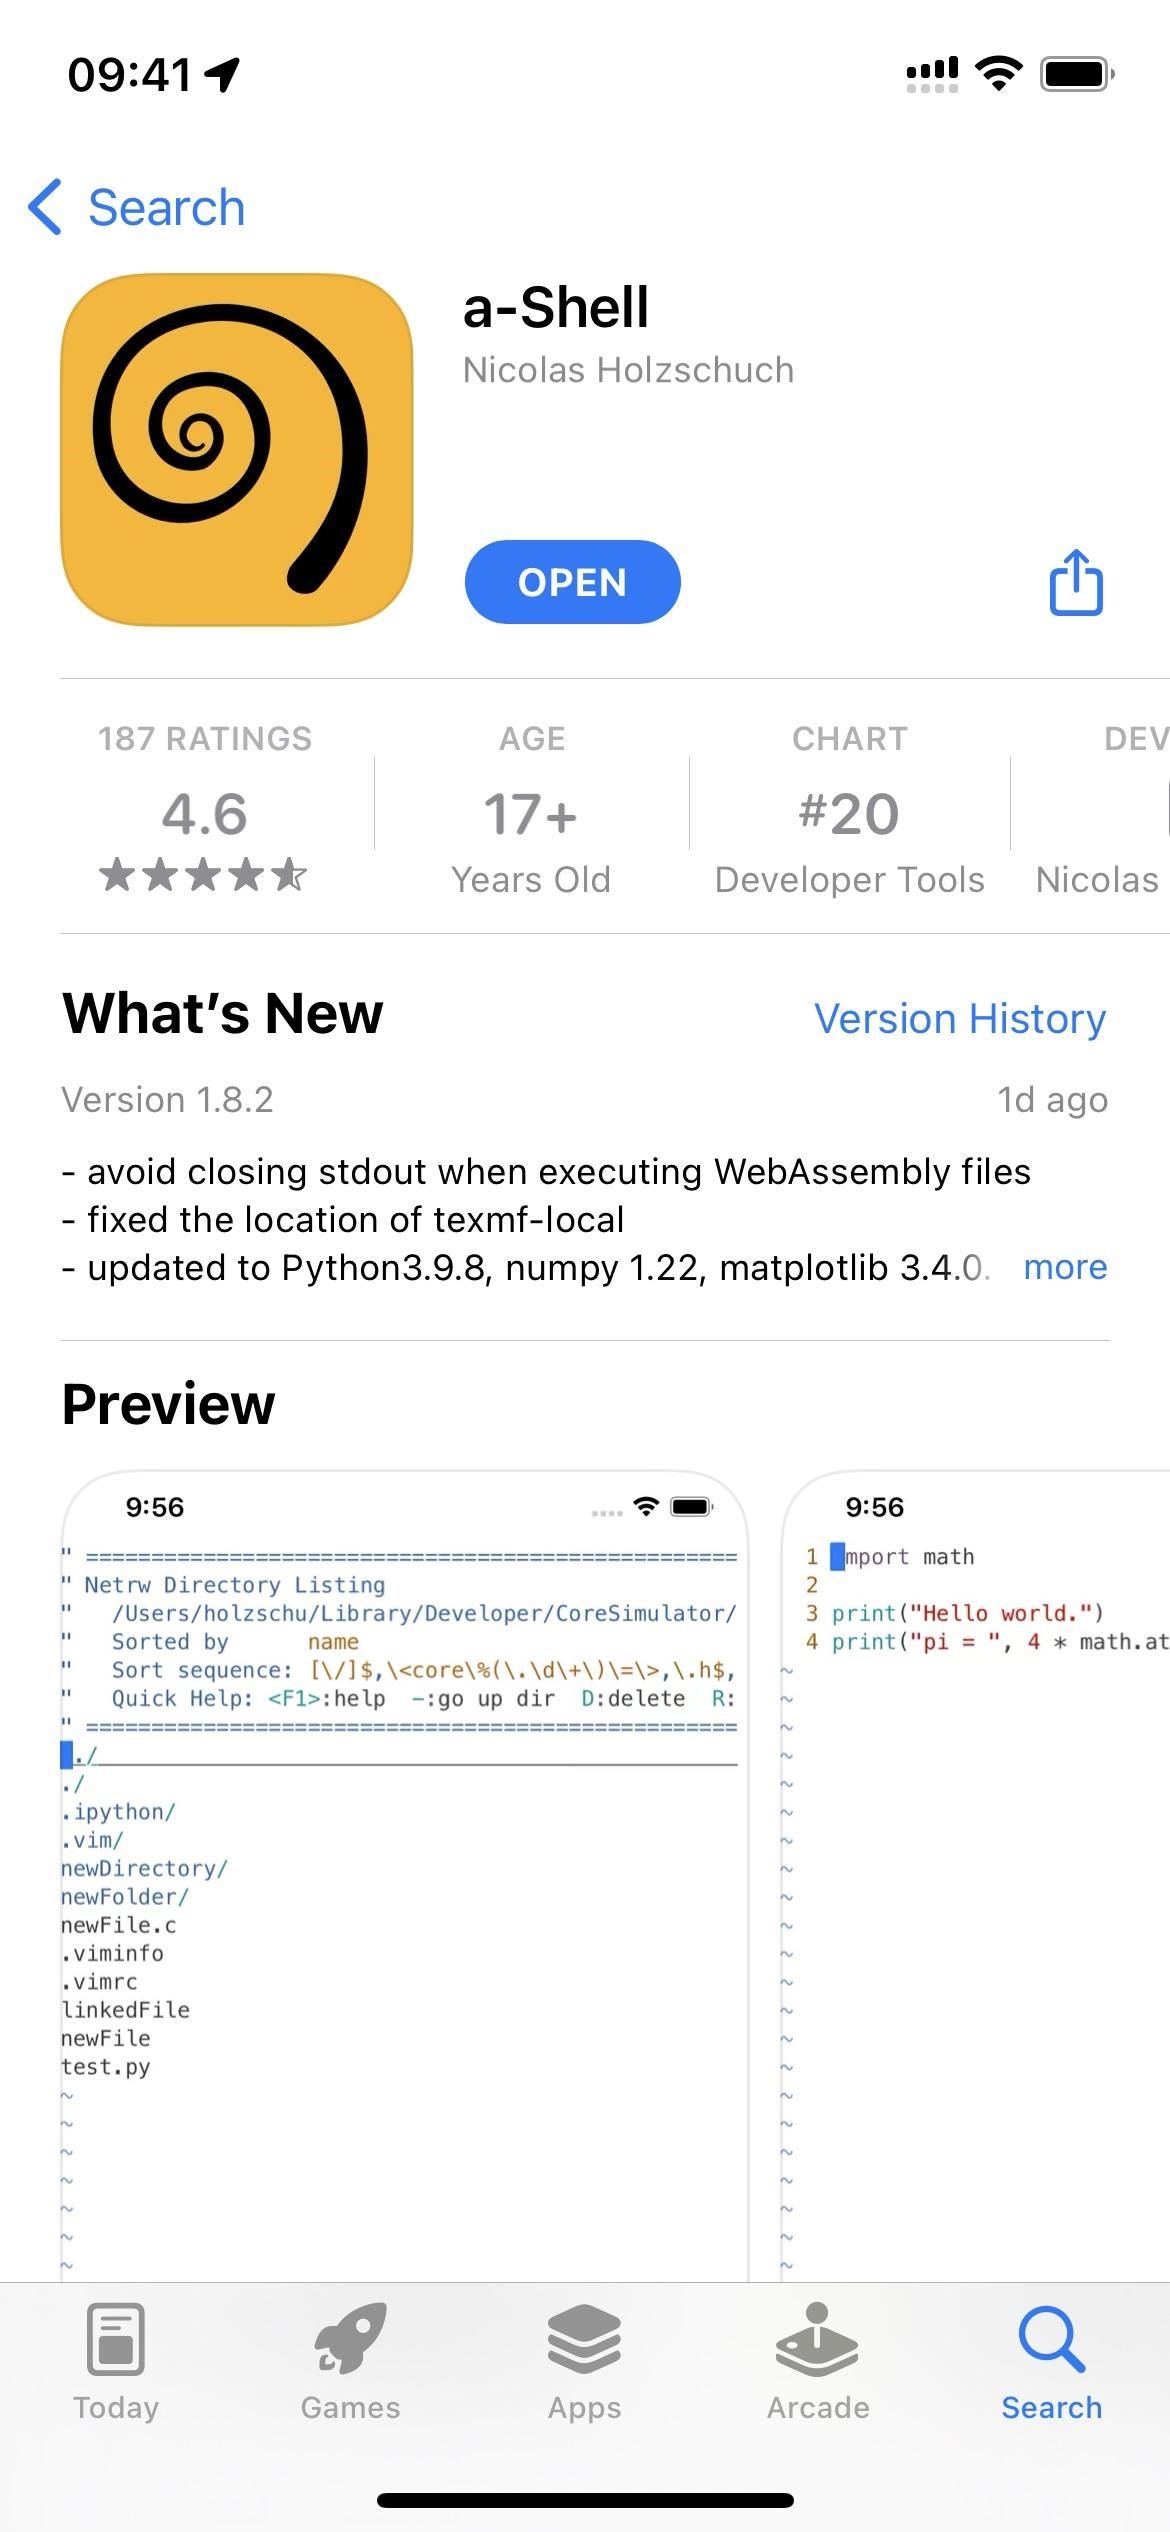This screenshot has width=1170, height=2532.
Task: Tap 'avoid closing stdout' release note line
Action: click(546, 1171)
